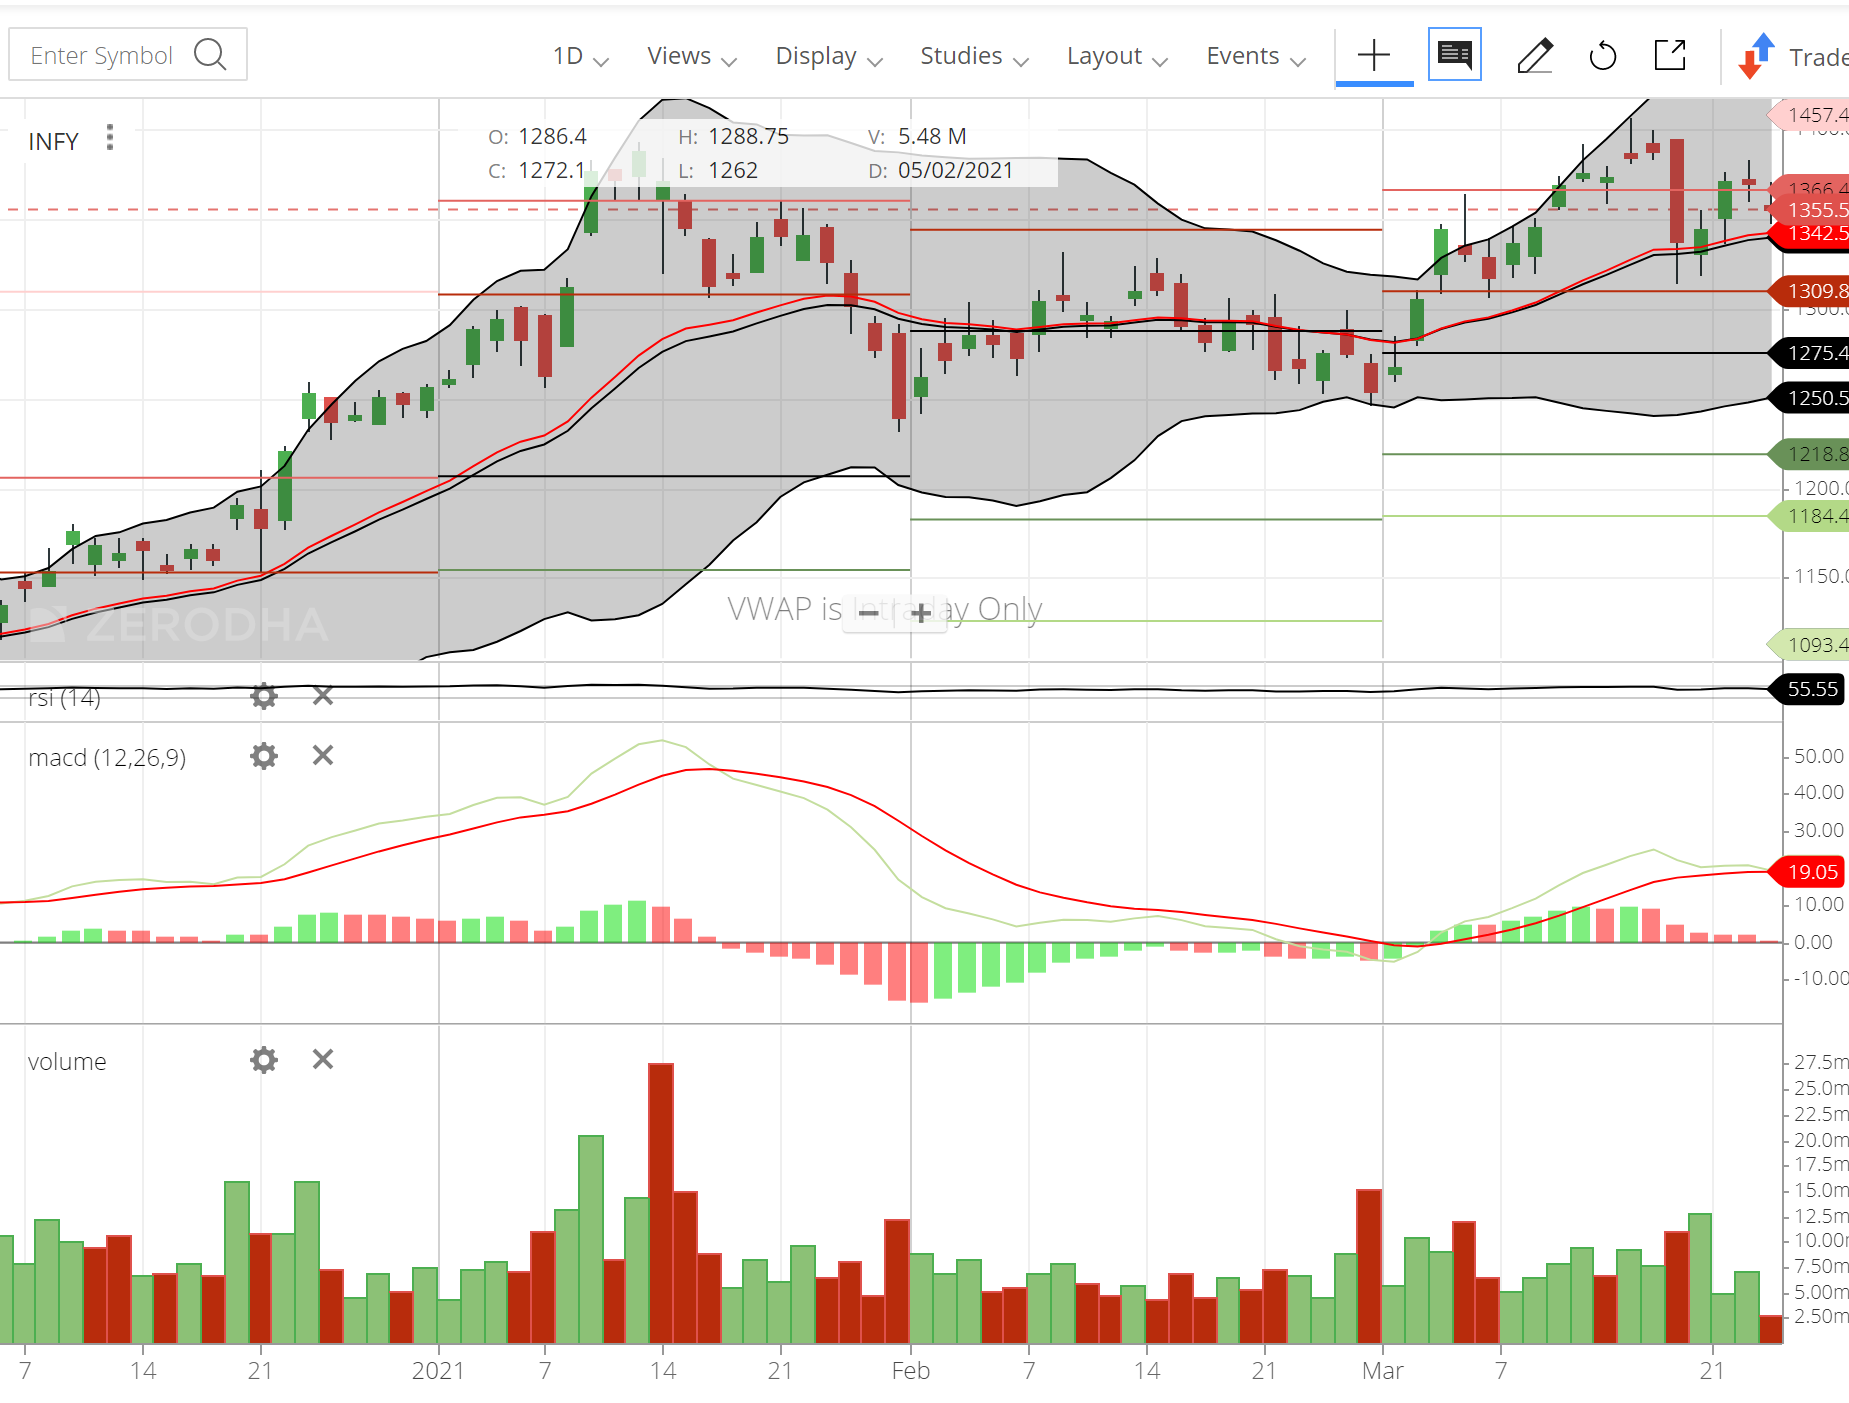This screenshot has width=1849, height=1403.
Task: Click the INFY symbol label
Action: (x=53, y=142)
